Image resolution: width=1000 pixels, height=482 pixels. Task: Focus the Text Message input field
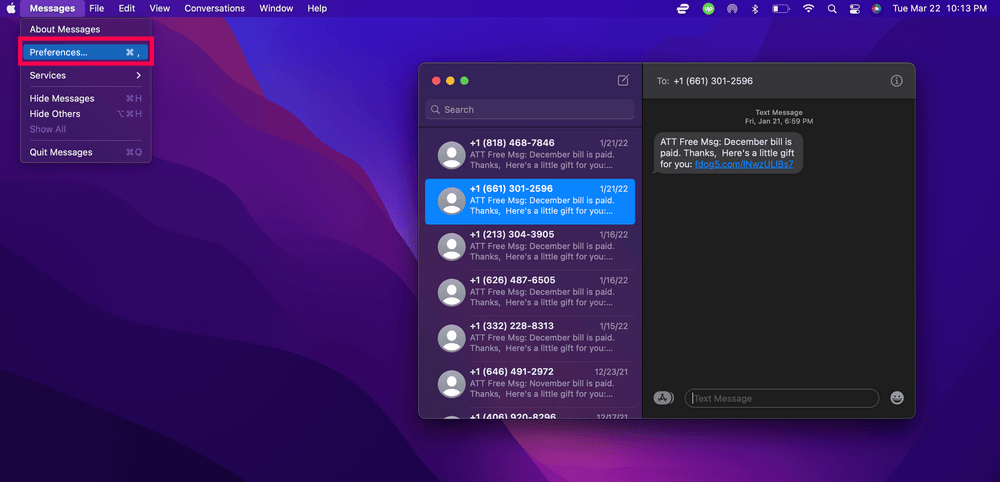pos(781,398)
